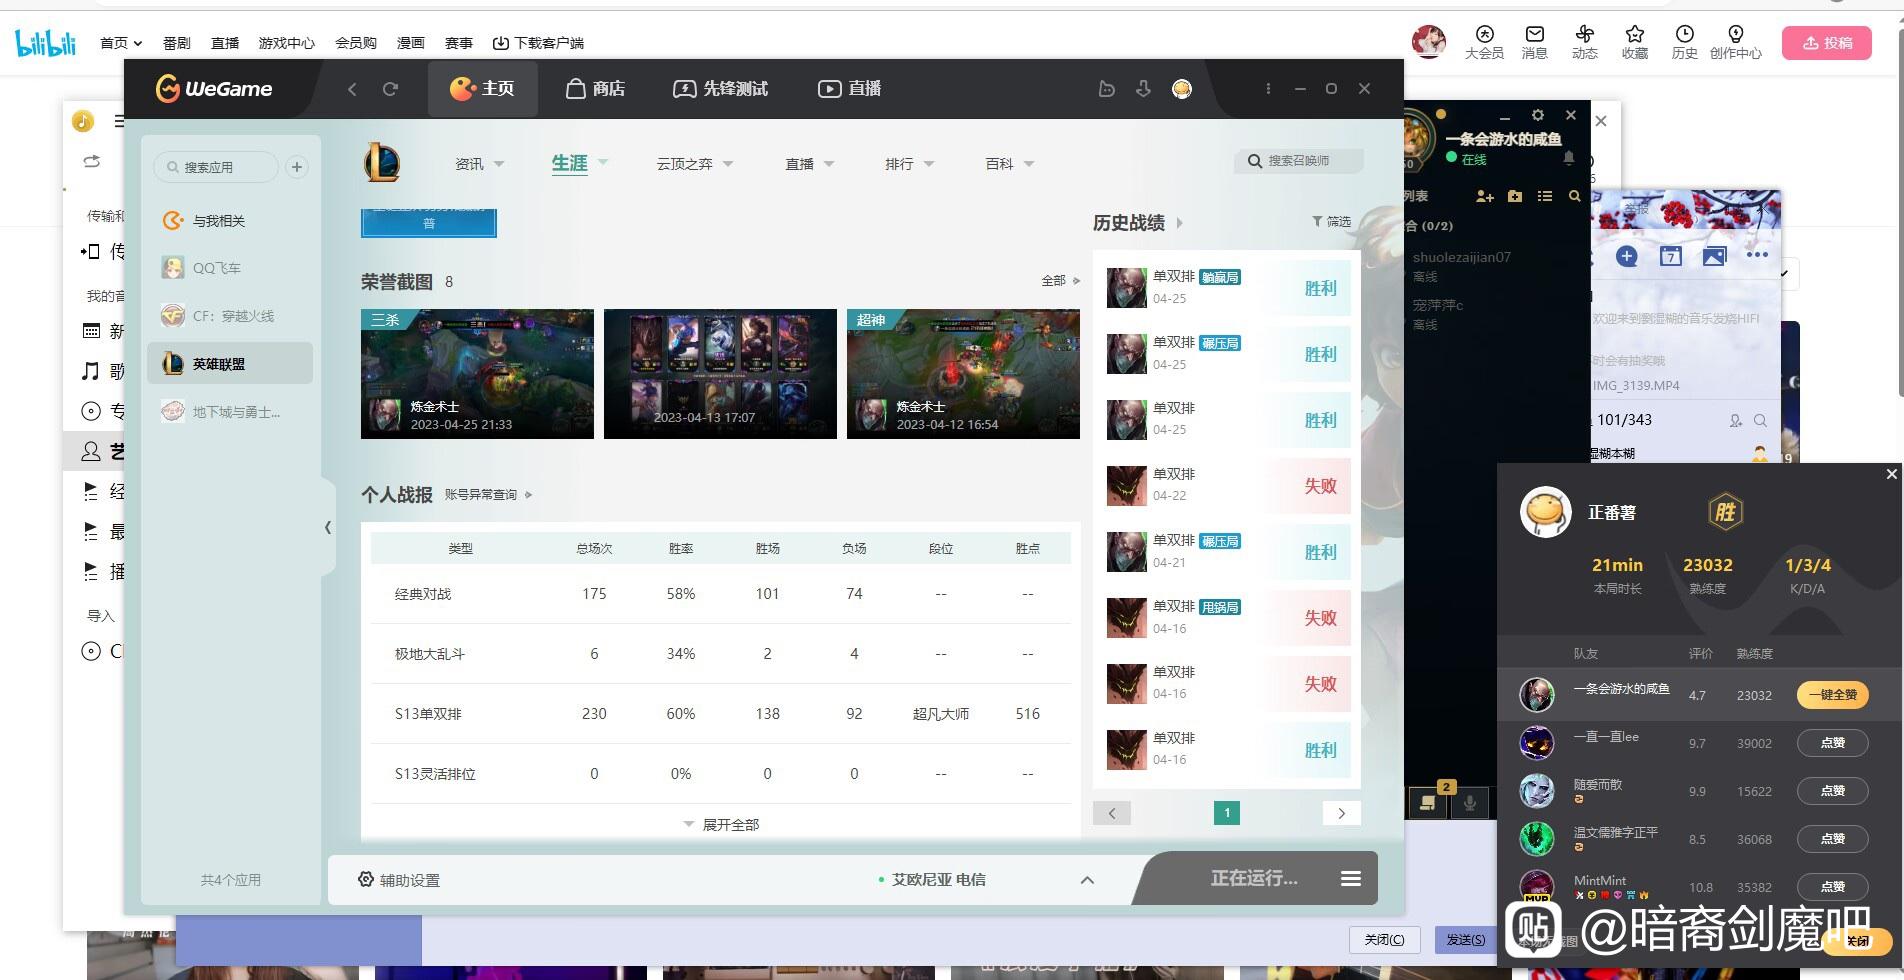Open 辅助设置 settings

point(399,880)
